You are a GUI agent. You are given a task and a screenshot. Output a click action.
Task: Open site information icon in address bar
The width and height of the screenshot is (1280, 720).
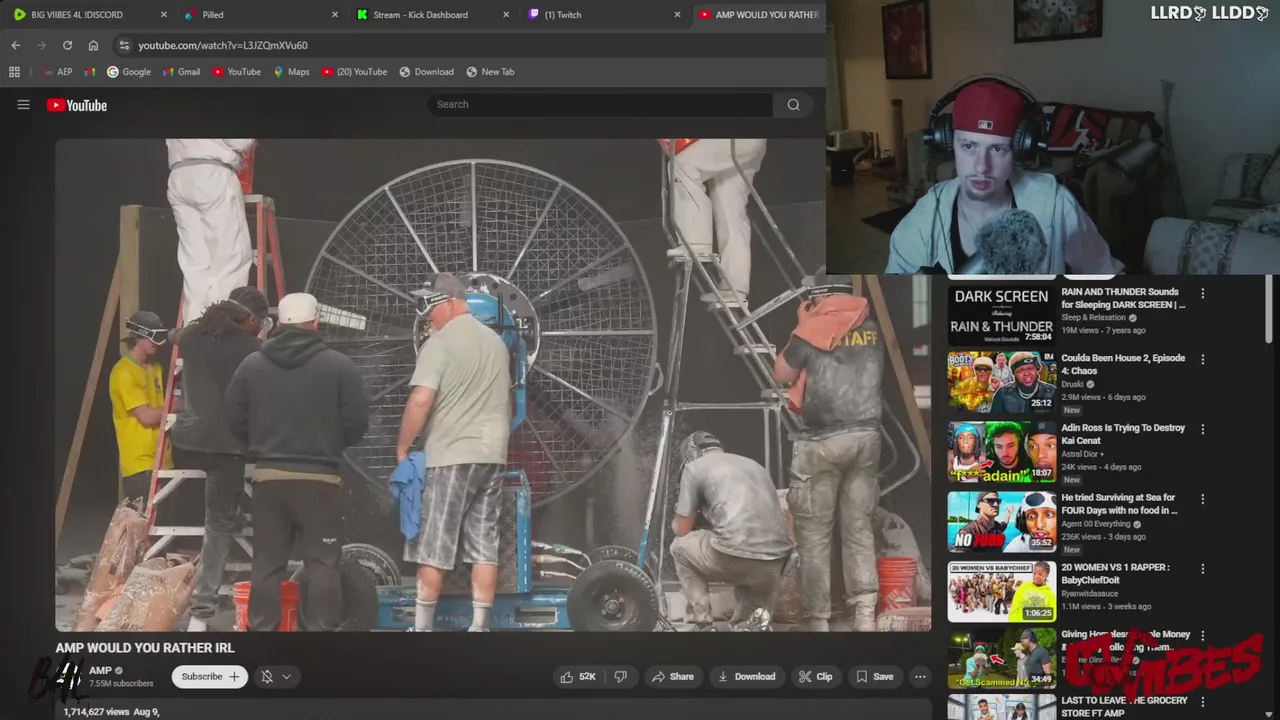pyautogui.click(x=123, y=45)
